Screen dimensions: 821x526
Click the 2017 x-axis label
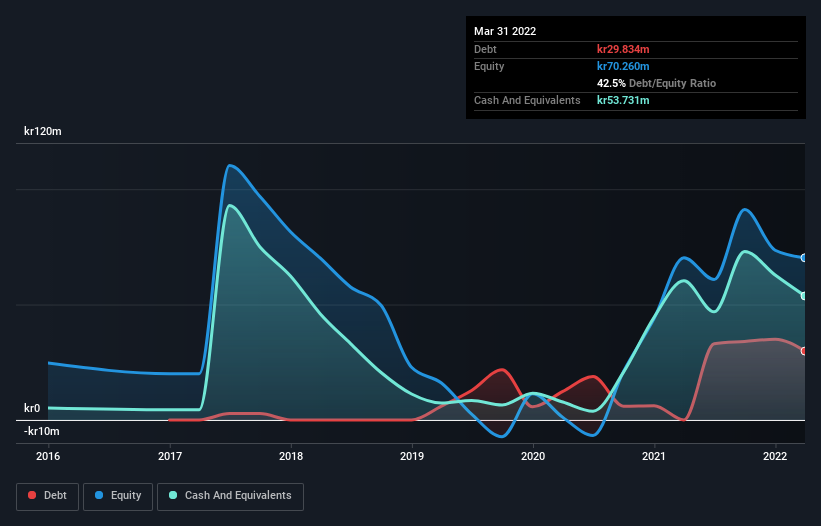(x=170, y=456)
